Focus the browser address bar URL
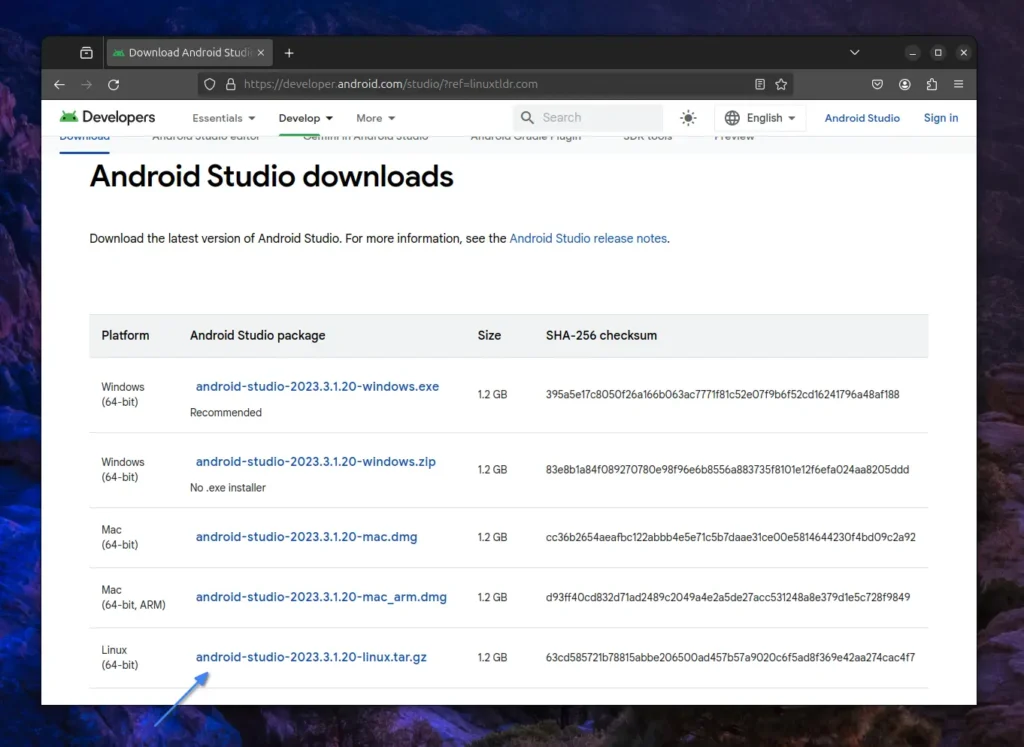 [391, 84]
